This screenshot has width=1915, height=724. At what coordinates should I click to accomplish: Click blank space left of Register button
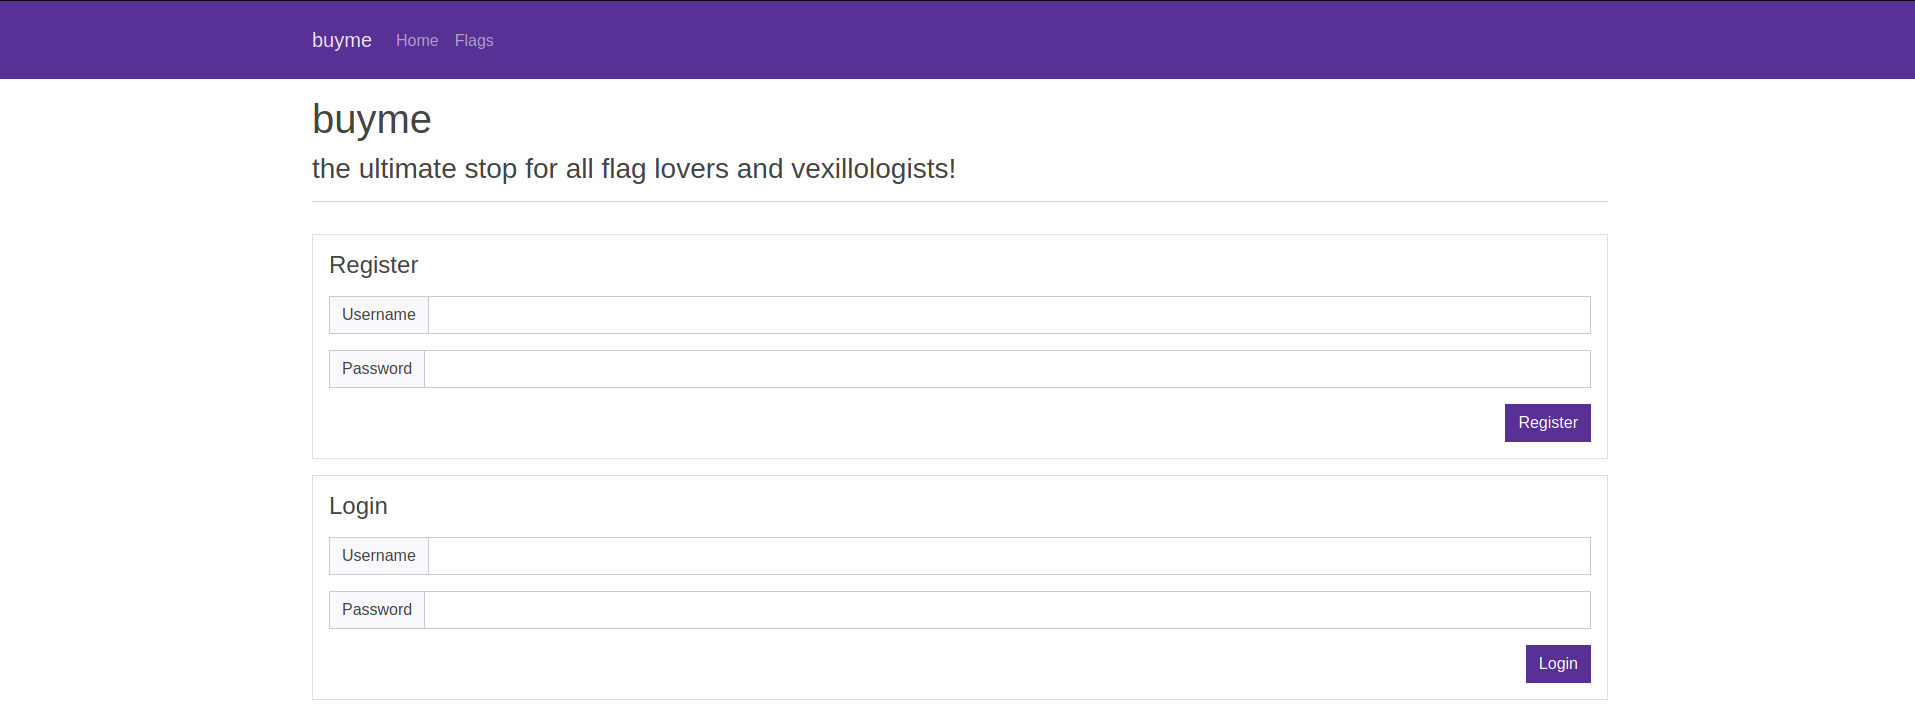(900, 423)
